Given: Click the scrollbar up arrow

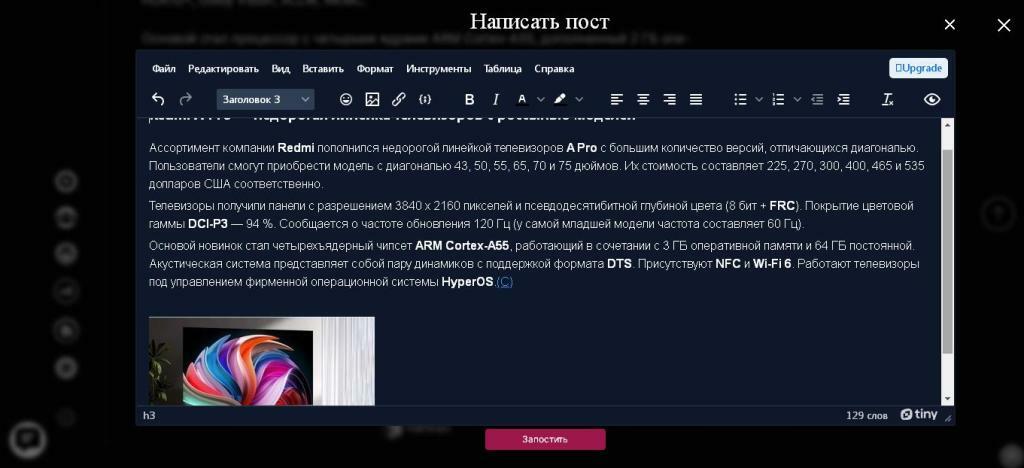Looking at the screenshot, I should [x=948, y=125].
